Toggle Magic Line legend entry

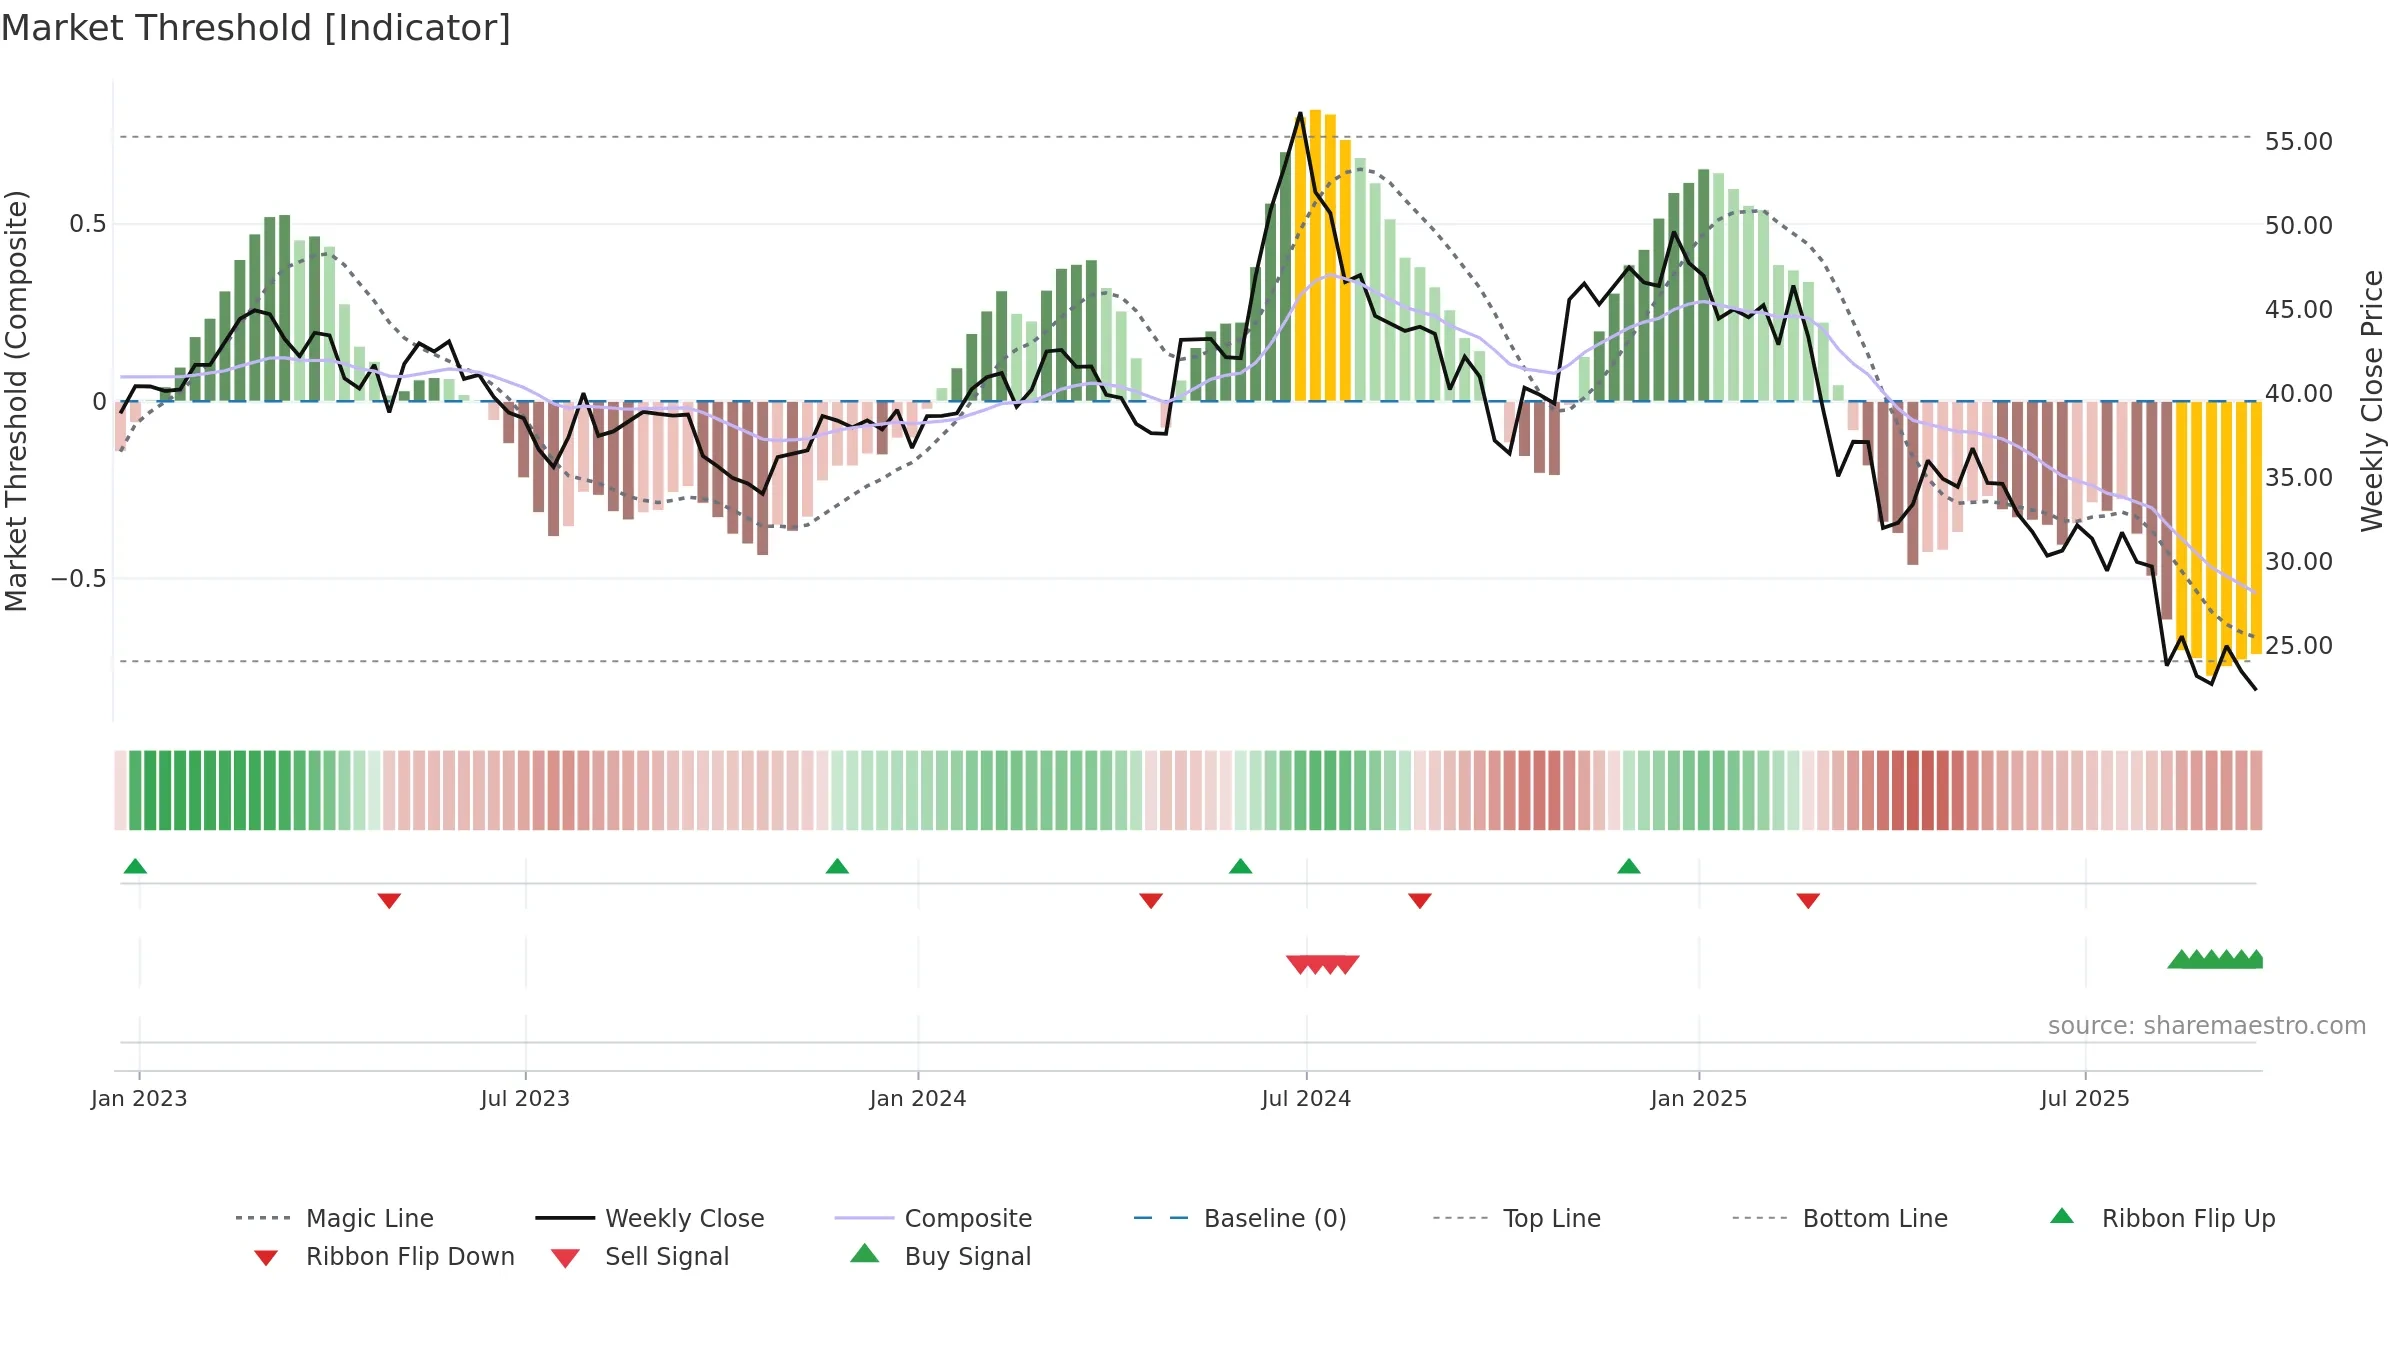(334, 1218)
